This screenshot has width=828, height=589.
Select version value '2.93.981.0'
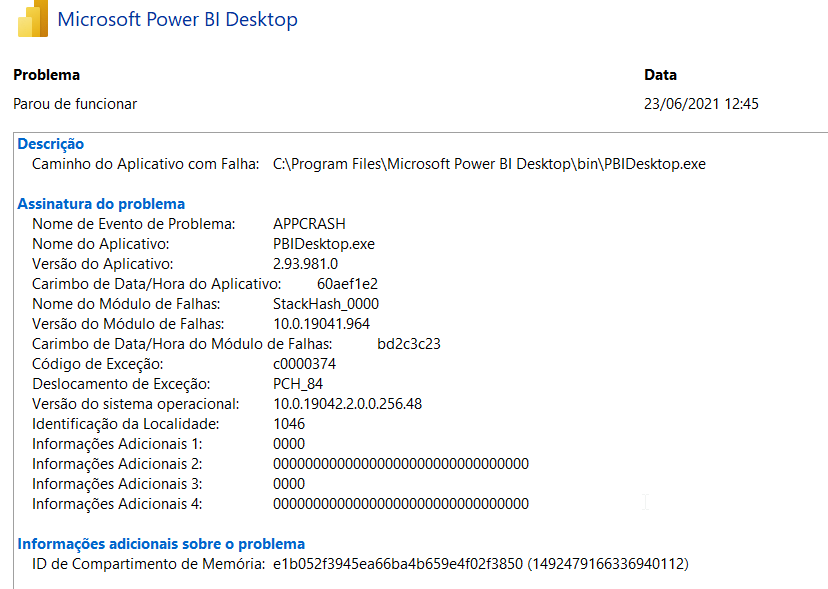[305, 264]
